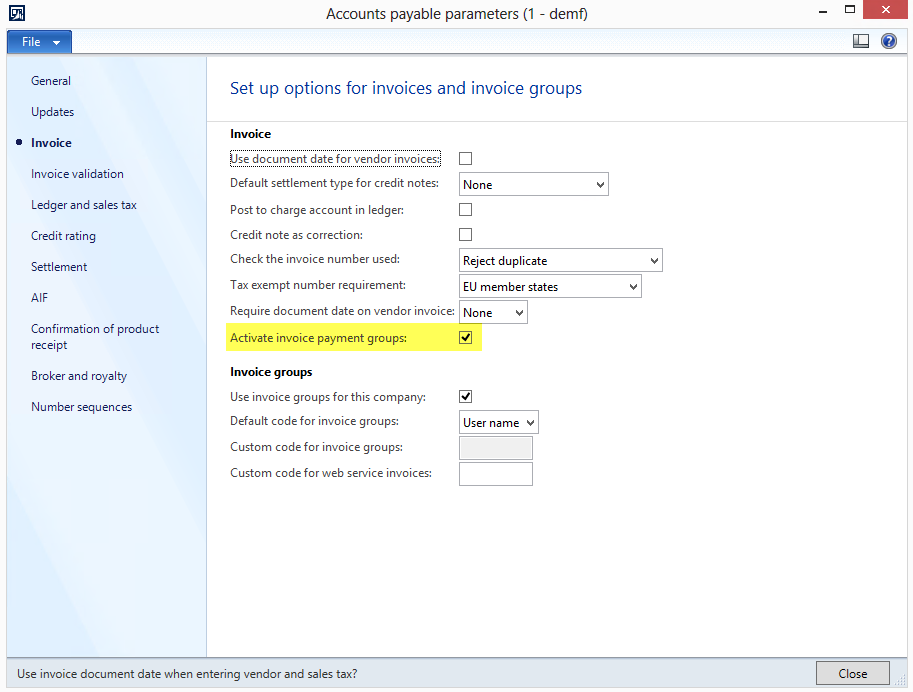The image size is (913, 692).
Task: Enable Use document date for vendor invoices
Action: 465,159
